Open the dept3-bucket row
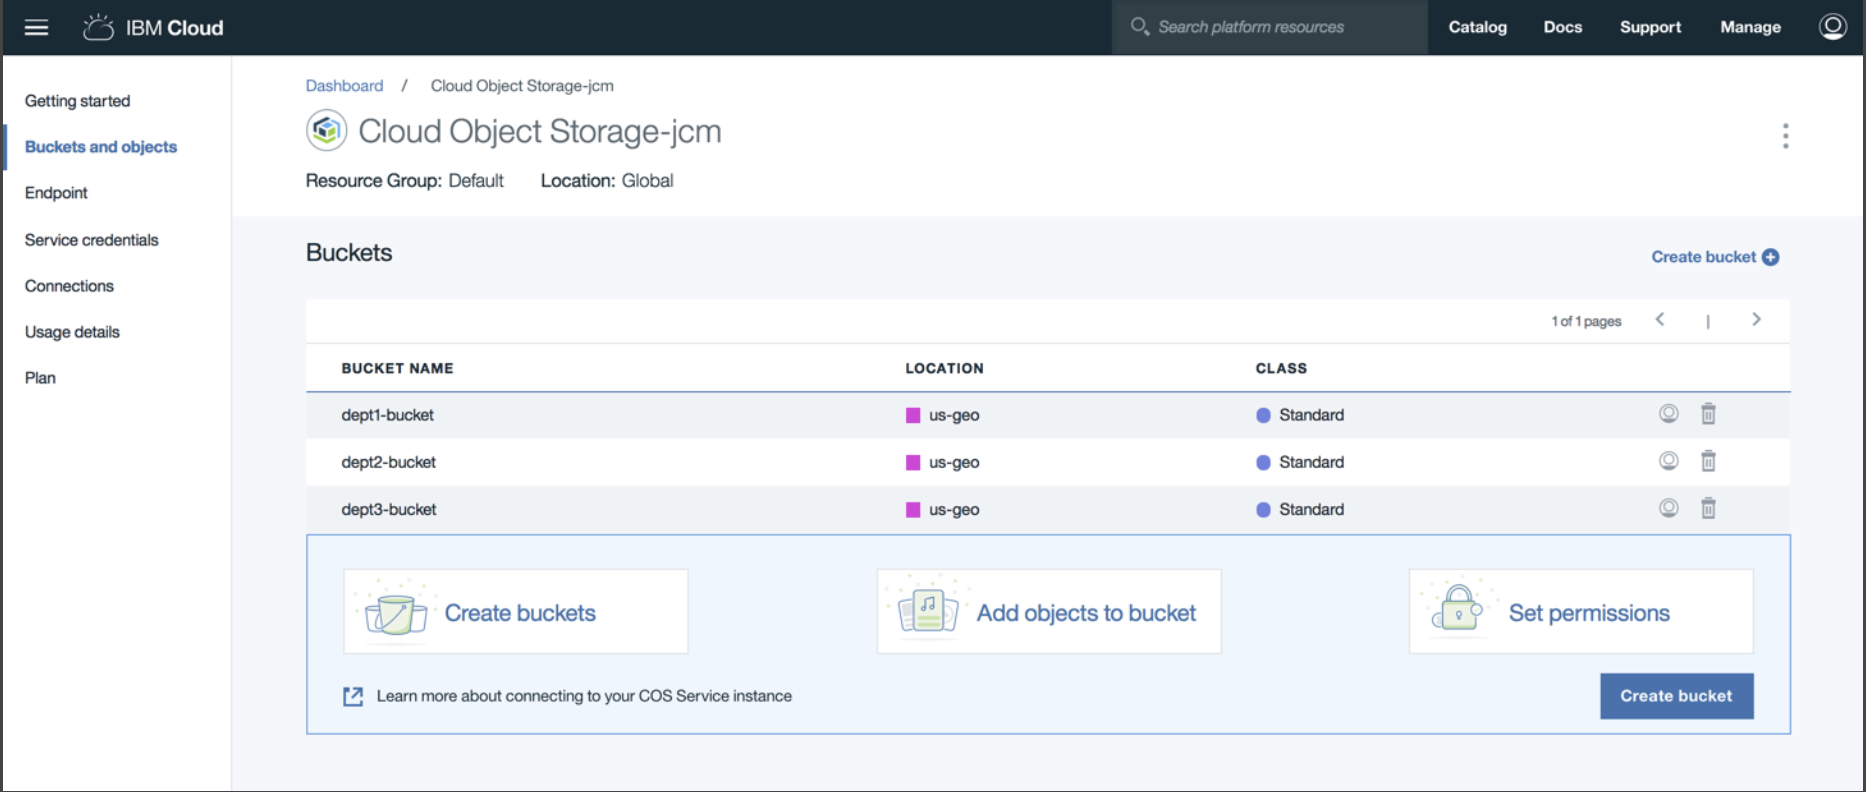Viewport: 1866px width, 792px height. point(1048,509)
